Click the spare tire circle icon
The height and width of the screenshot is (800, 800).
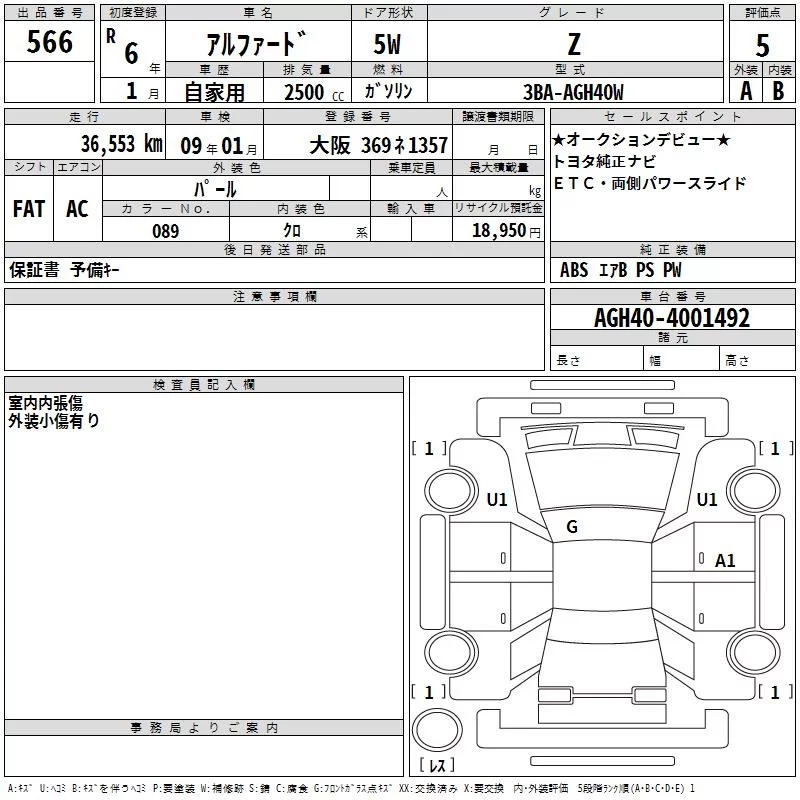(x=437, y=730)
